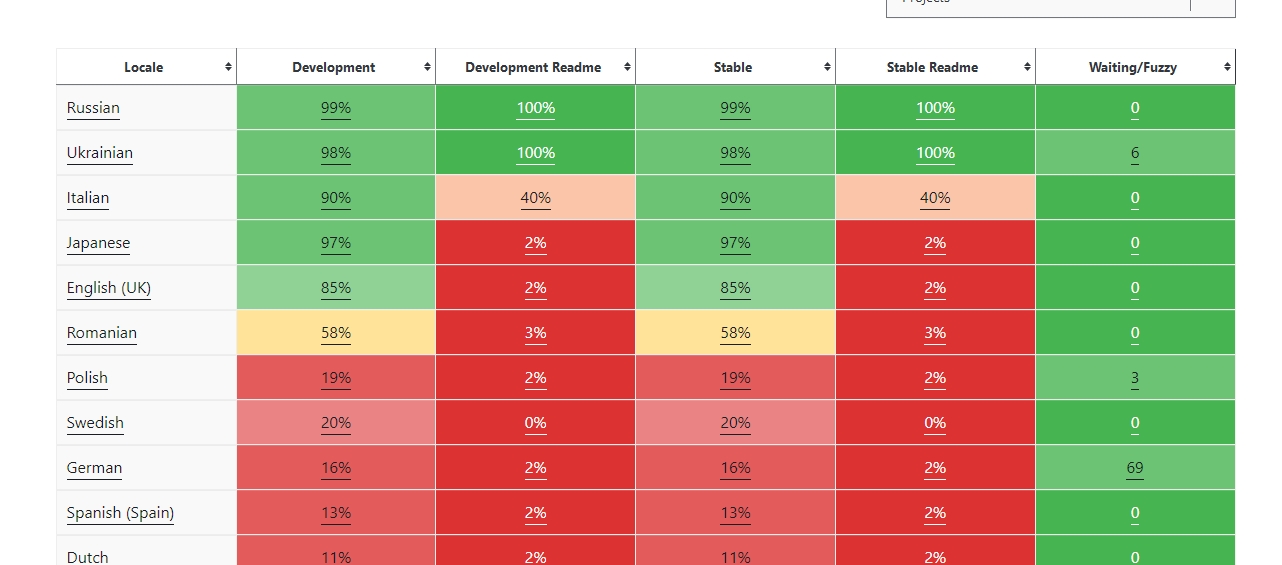The height and width of the screenshot is (565, 1282).
Task: Click Italian's 40% Development Readme value
Action: click(x=535, y=198)
